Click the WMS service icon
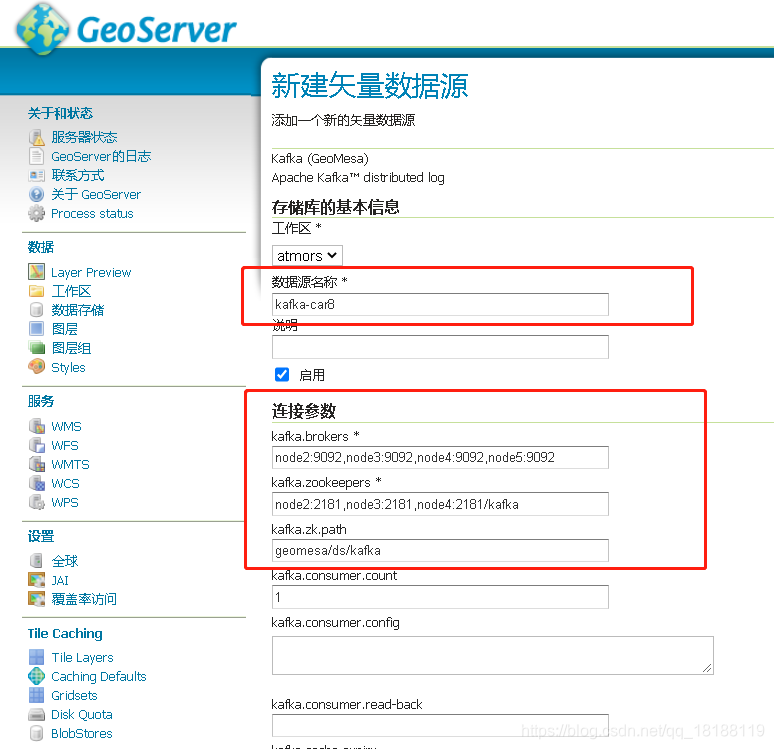 point(37,426)
